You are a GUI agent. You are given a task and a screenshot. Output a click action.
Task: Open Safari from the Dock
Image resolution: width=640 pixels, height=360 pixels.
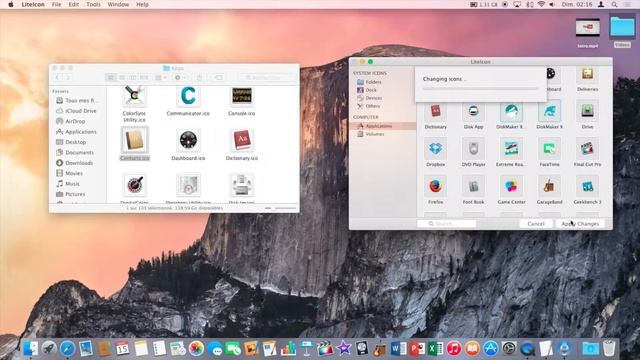tap(67, 349)
